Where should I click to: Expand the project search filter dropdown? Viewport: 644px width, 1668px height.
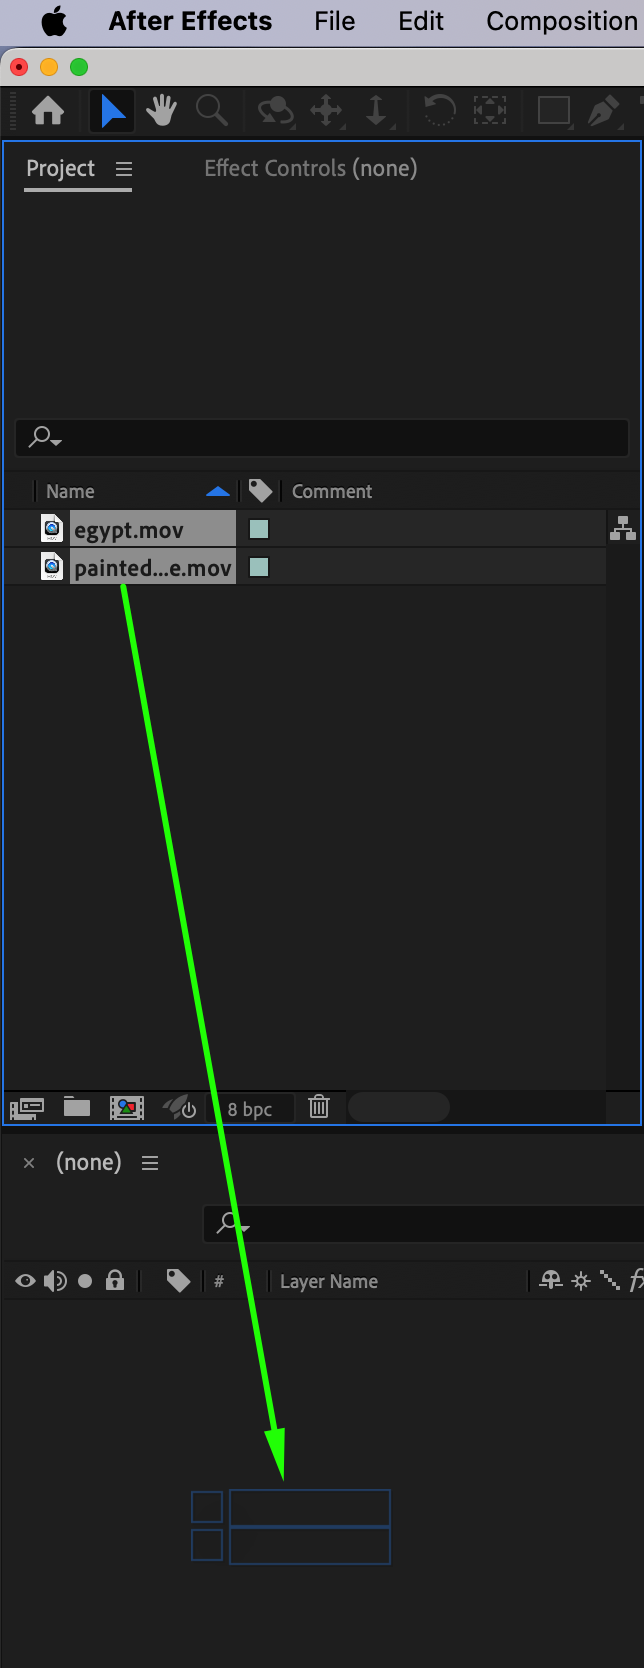tap(45, 437)
